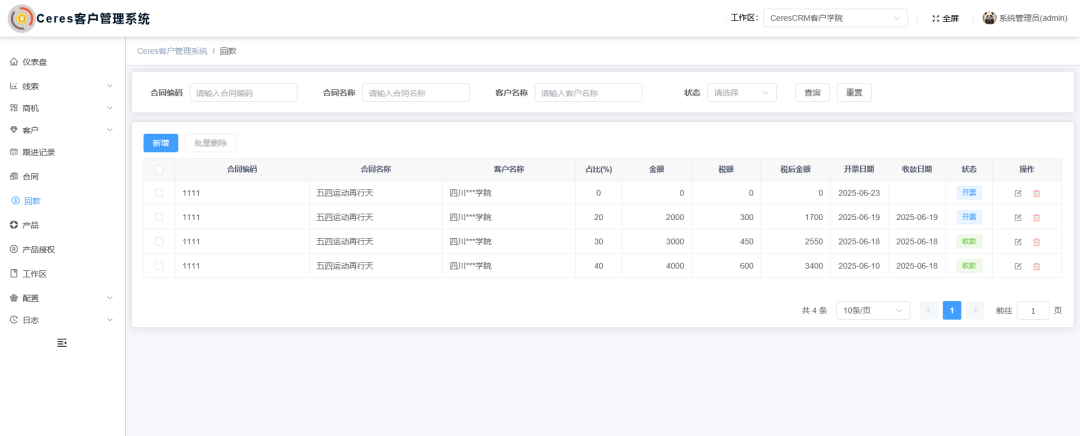The width and height of the screenshot is (1080, 436).
Task: Check the first table row checkbox
Action: (159, 193)
